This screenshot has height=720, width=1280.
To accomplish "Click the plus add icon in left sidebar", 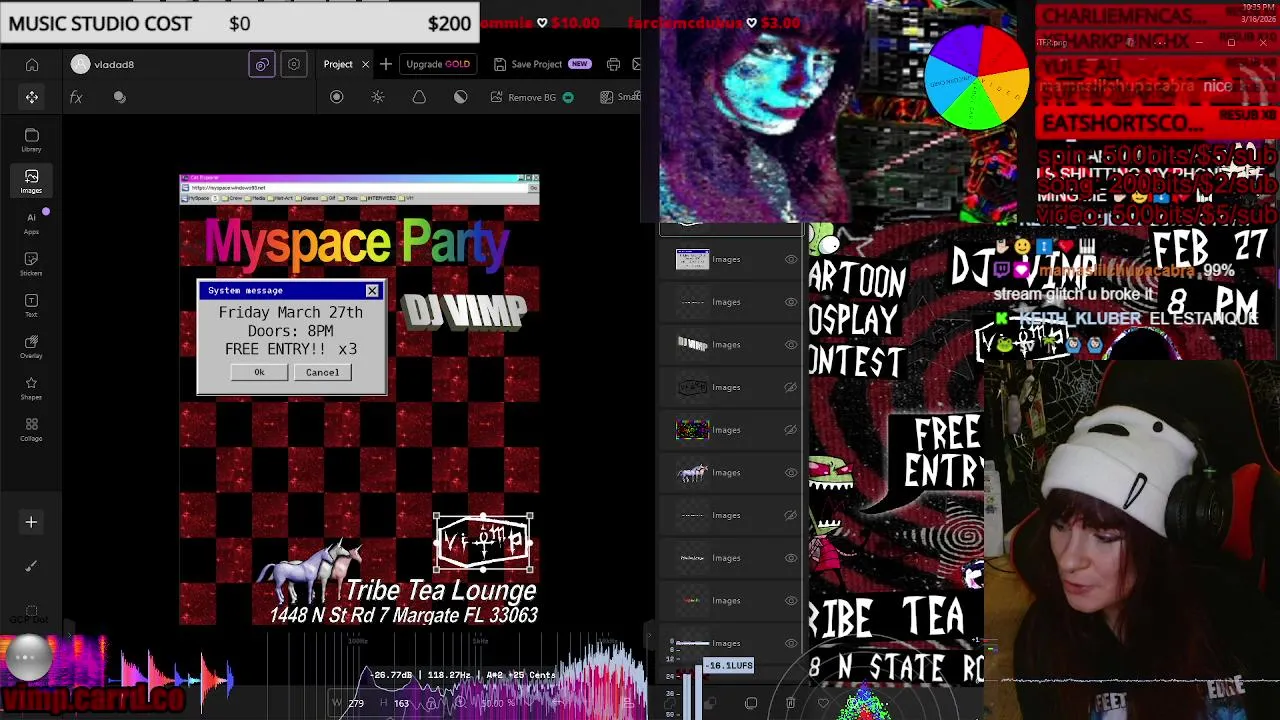I will click(31, 522).
